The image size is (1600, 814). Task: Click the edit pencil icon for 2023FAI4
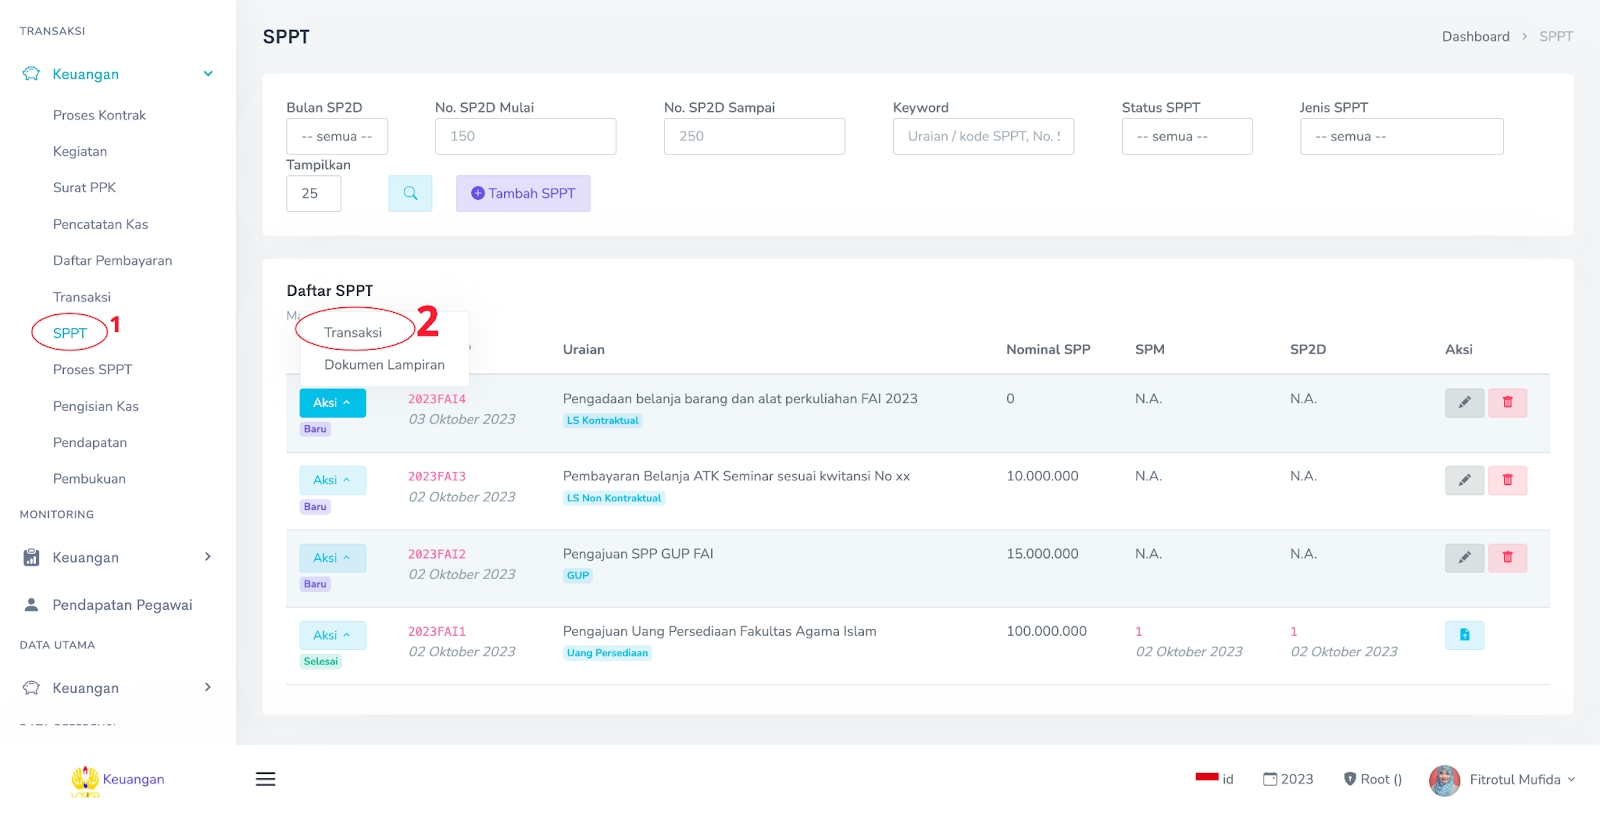point(1464,403)
